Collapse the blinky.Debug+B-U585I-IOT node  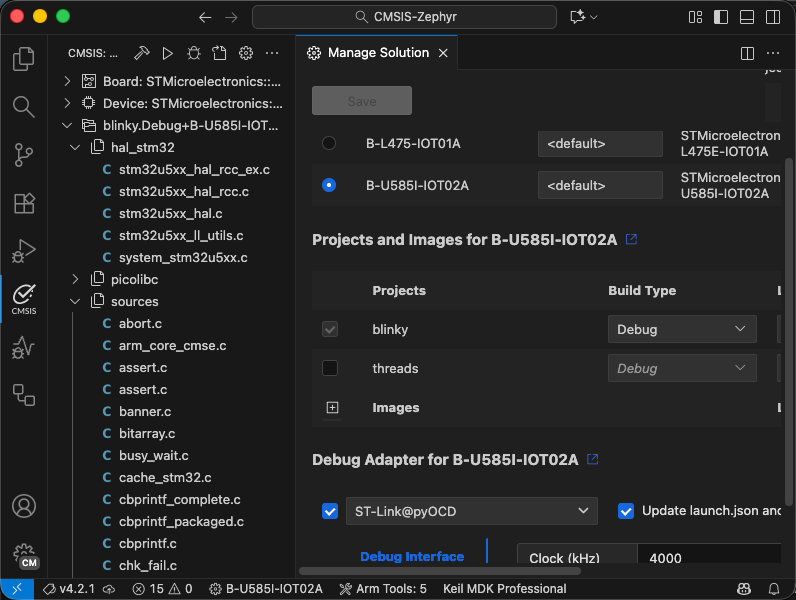(x=67, y=125)
